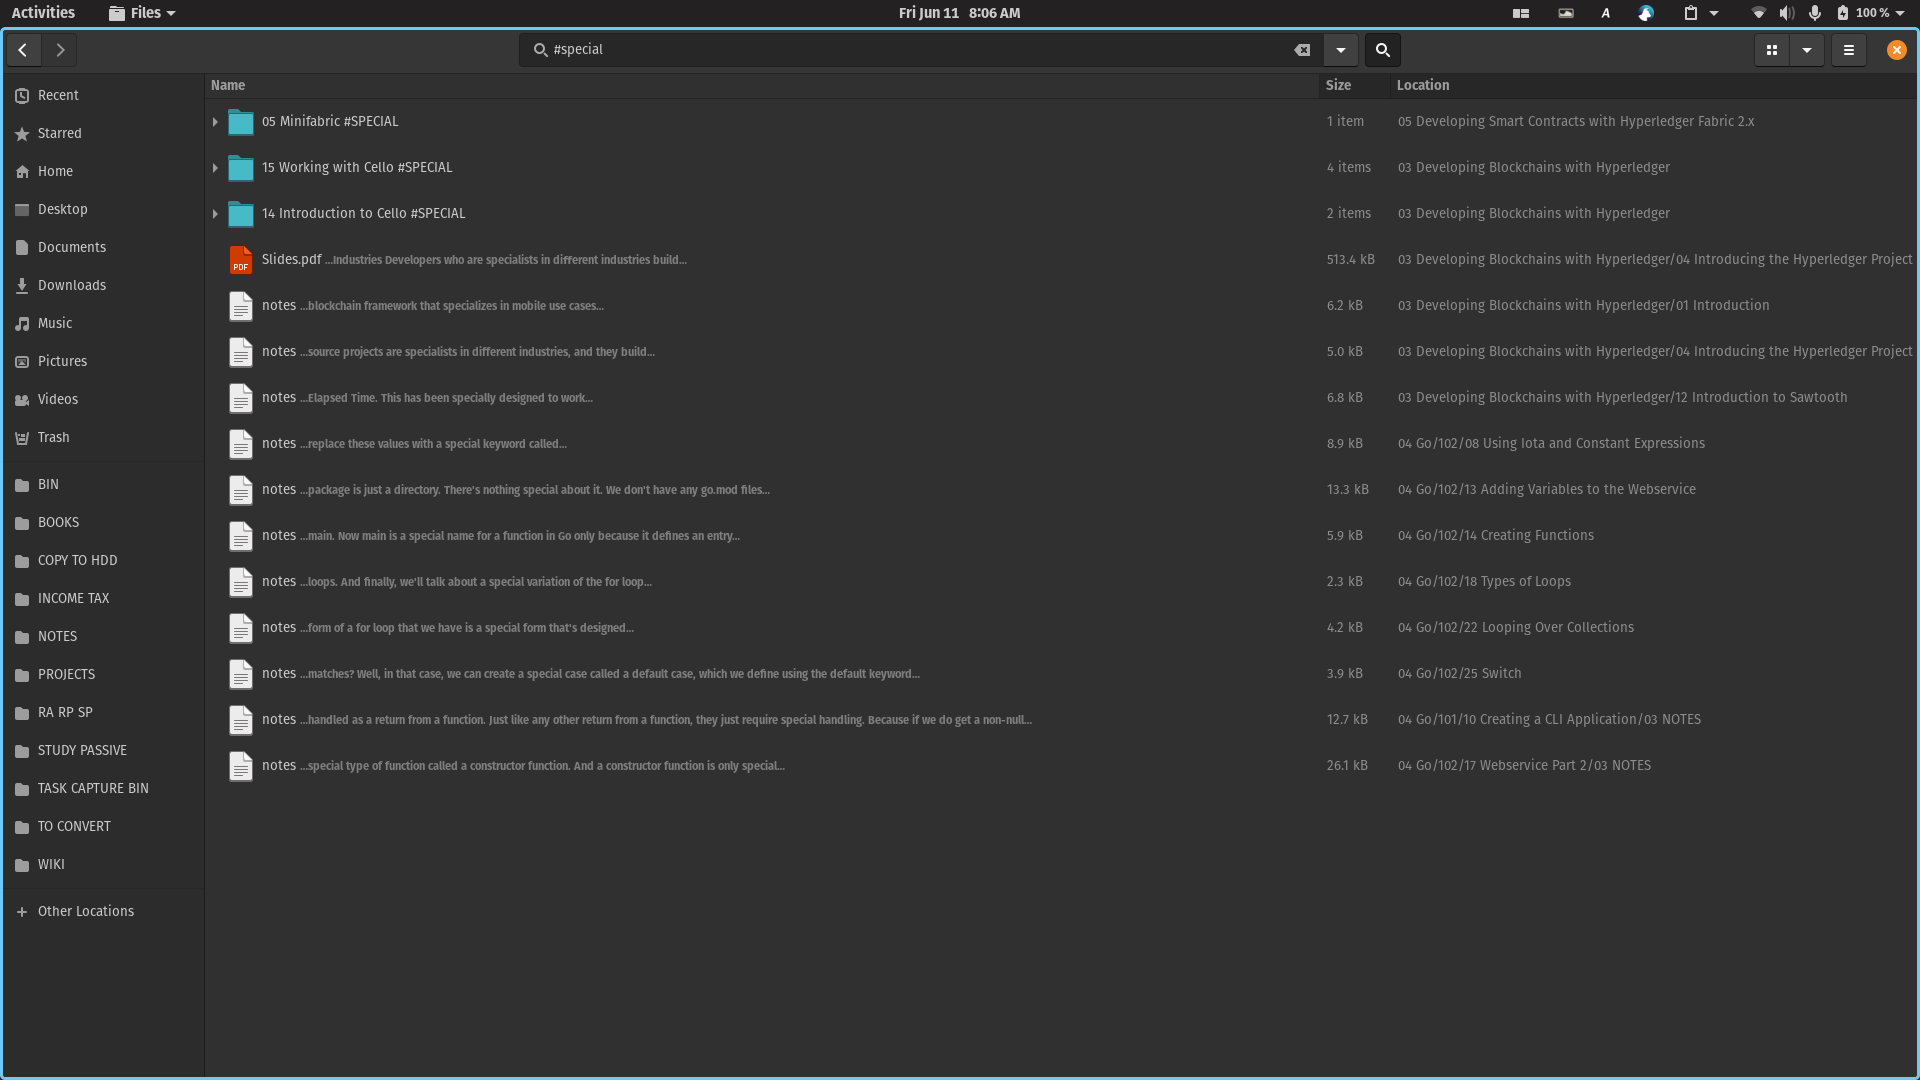Open Recent in the sidebar
This screenshot has width=1920, height=1080.
pyautogui.click(x=103, y=95)
